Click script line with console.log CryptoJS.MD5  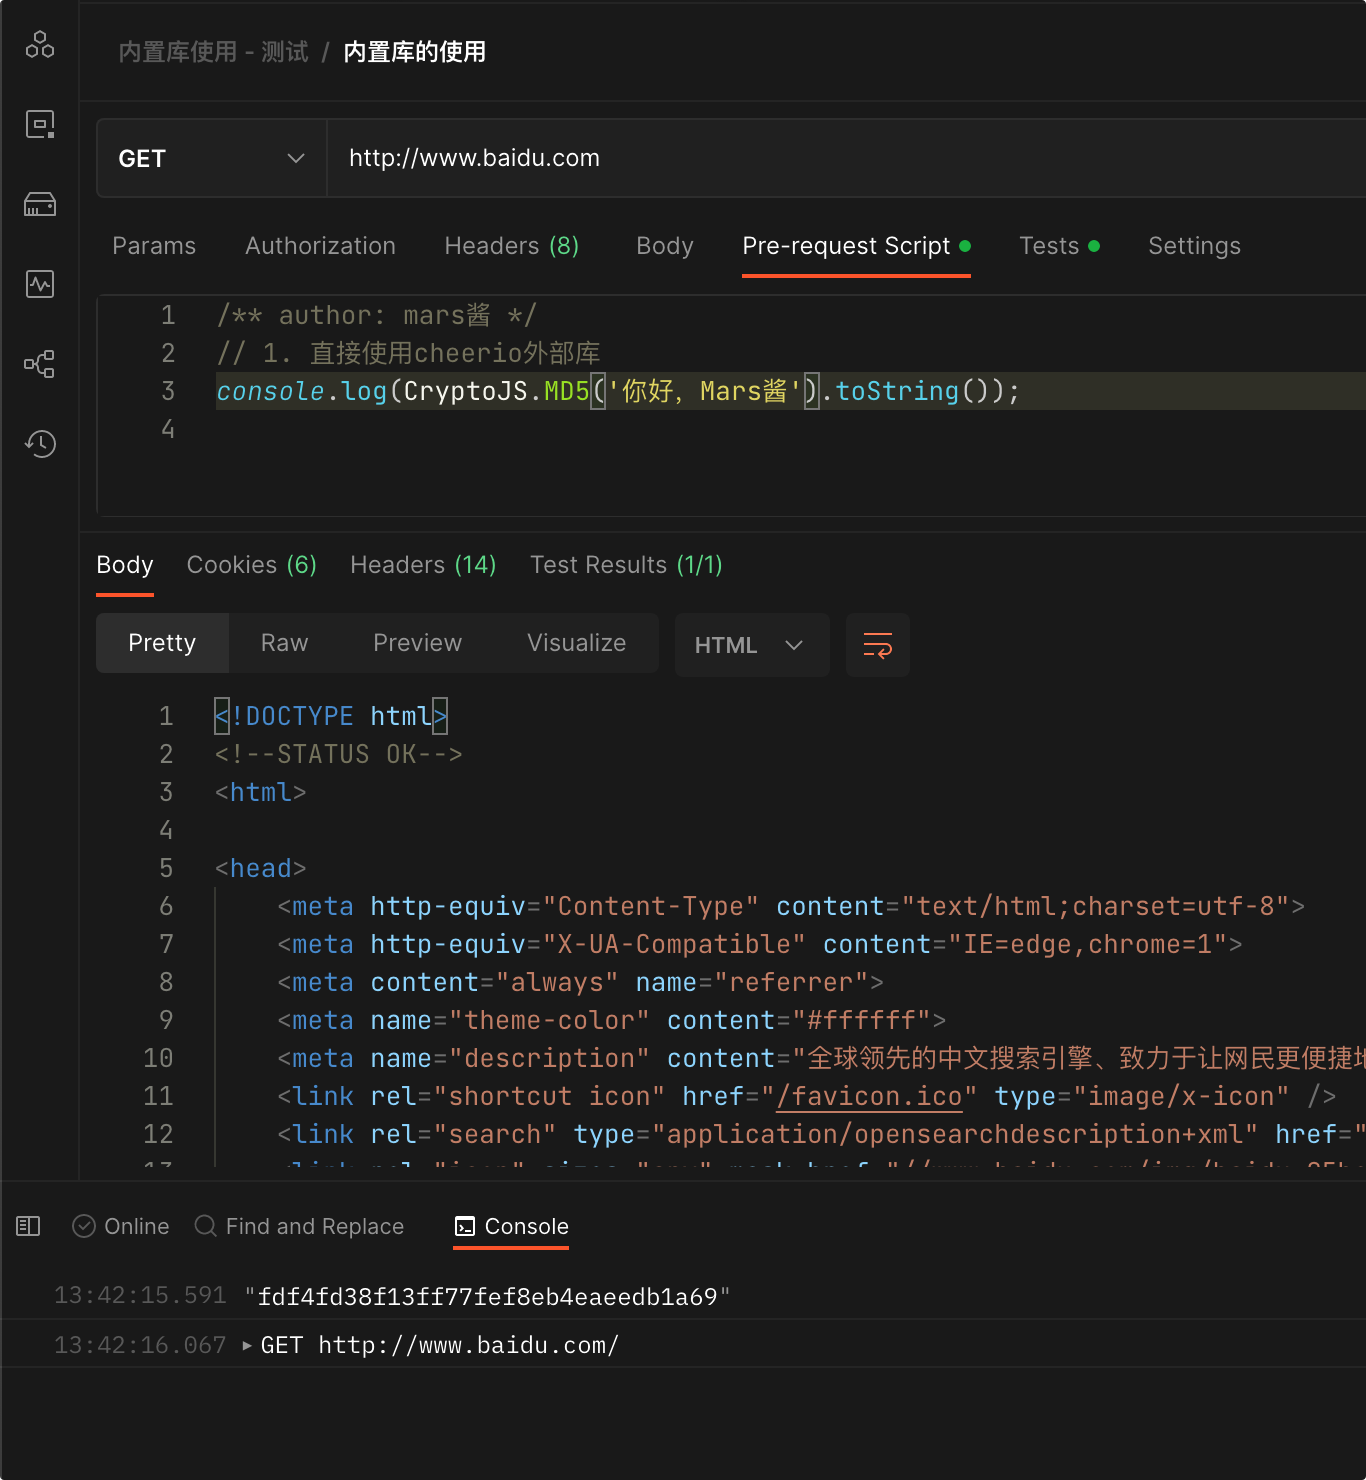(618, 391)
